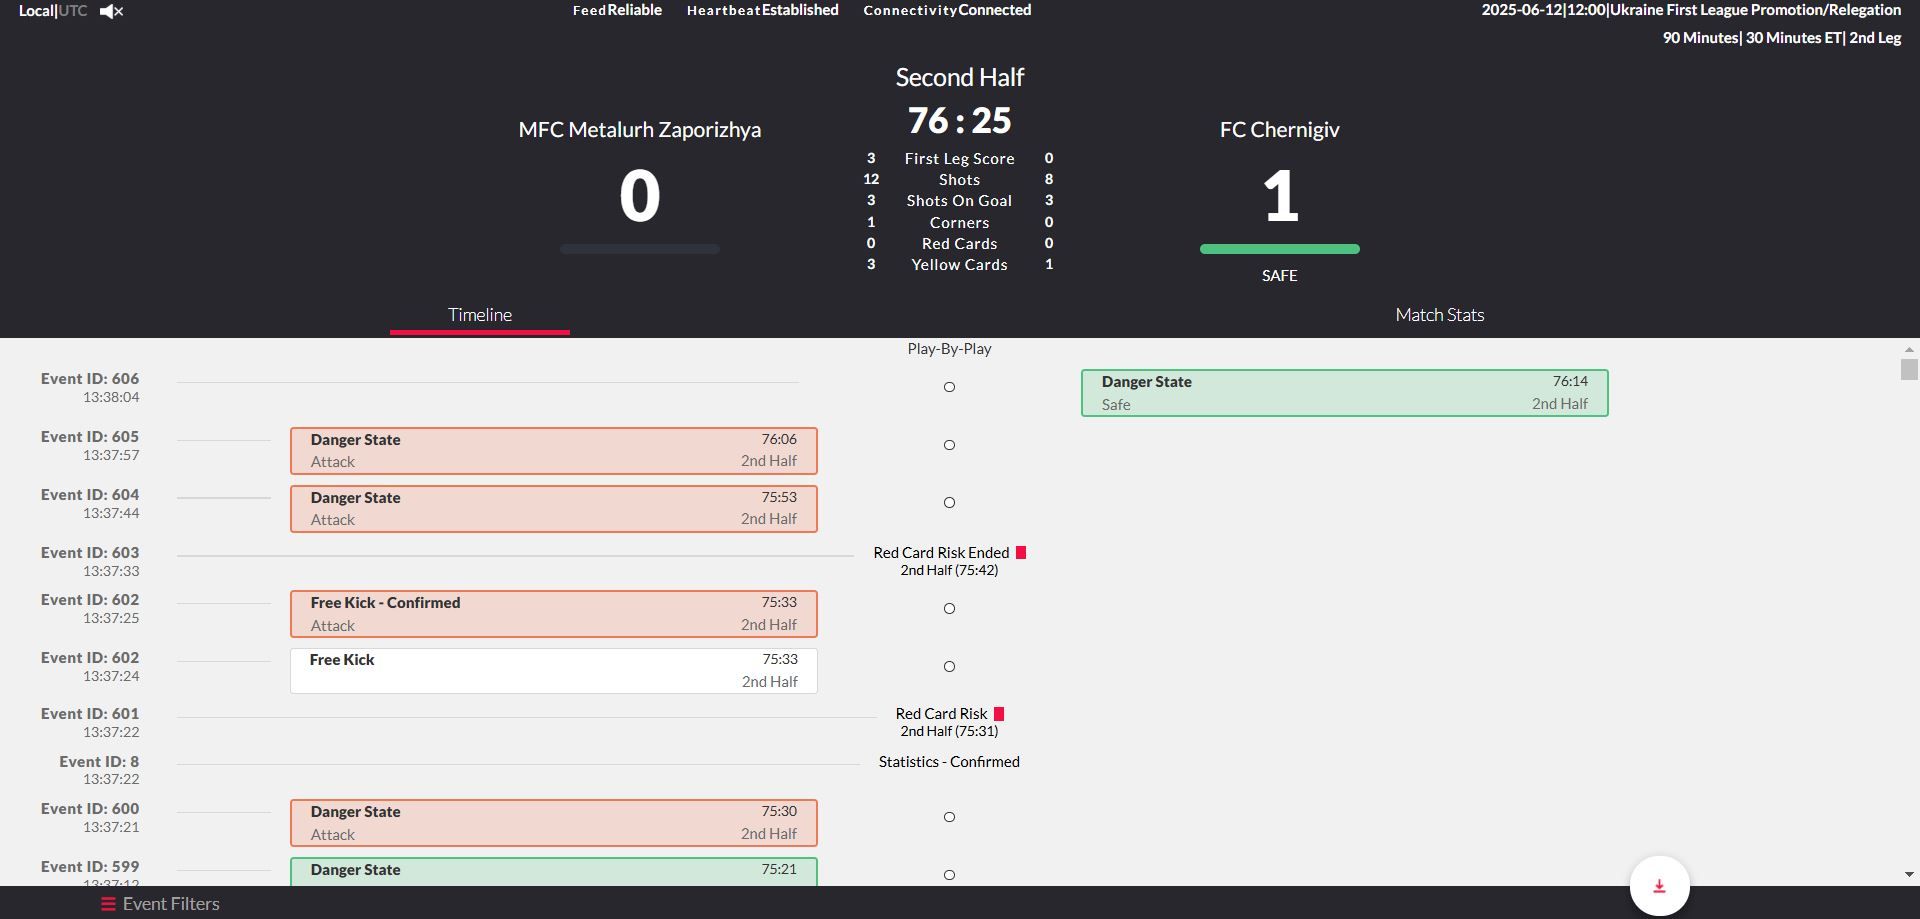
Task: Click the MFC Metalurh Zaporizhya grey danger bar
Action: (x=639, y=249)
